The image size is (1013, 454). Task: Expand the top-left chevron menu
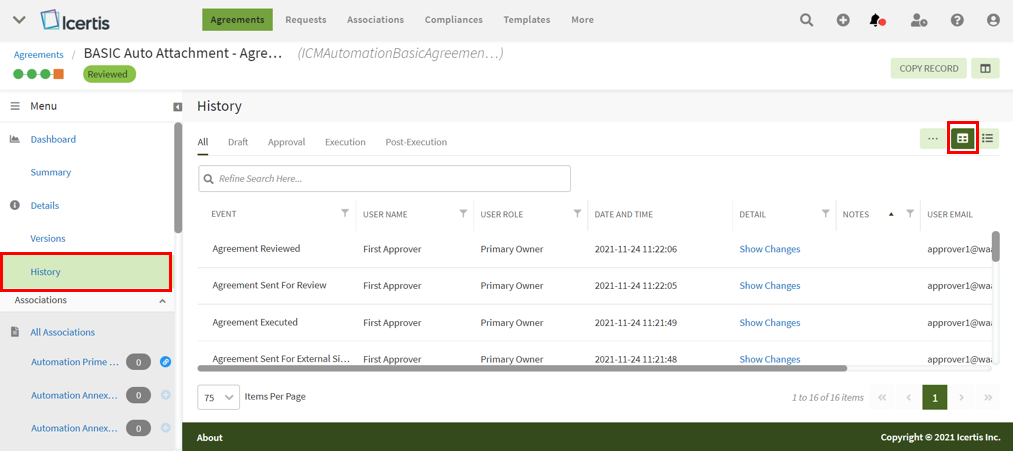point(18,20)
